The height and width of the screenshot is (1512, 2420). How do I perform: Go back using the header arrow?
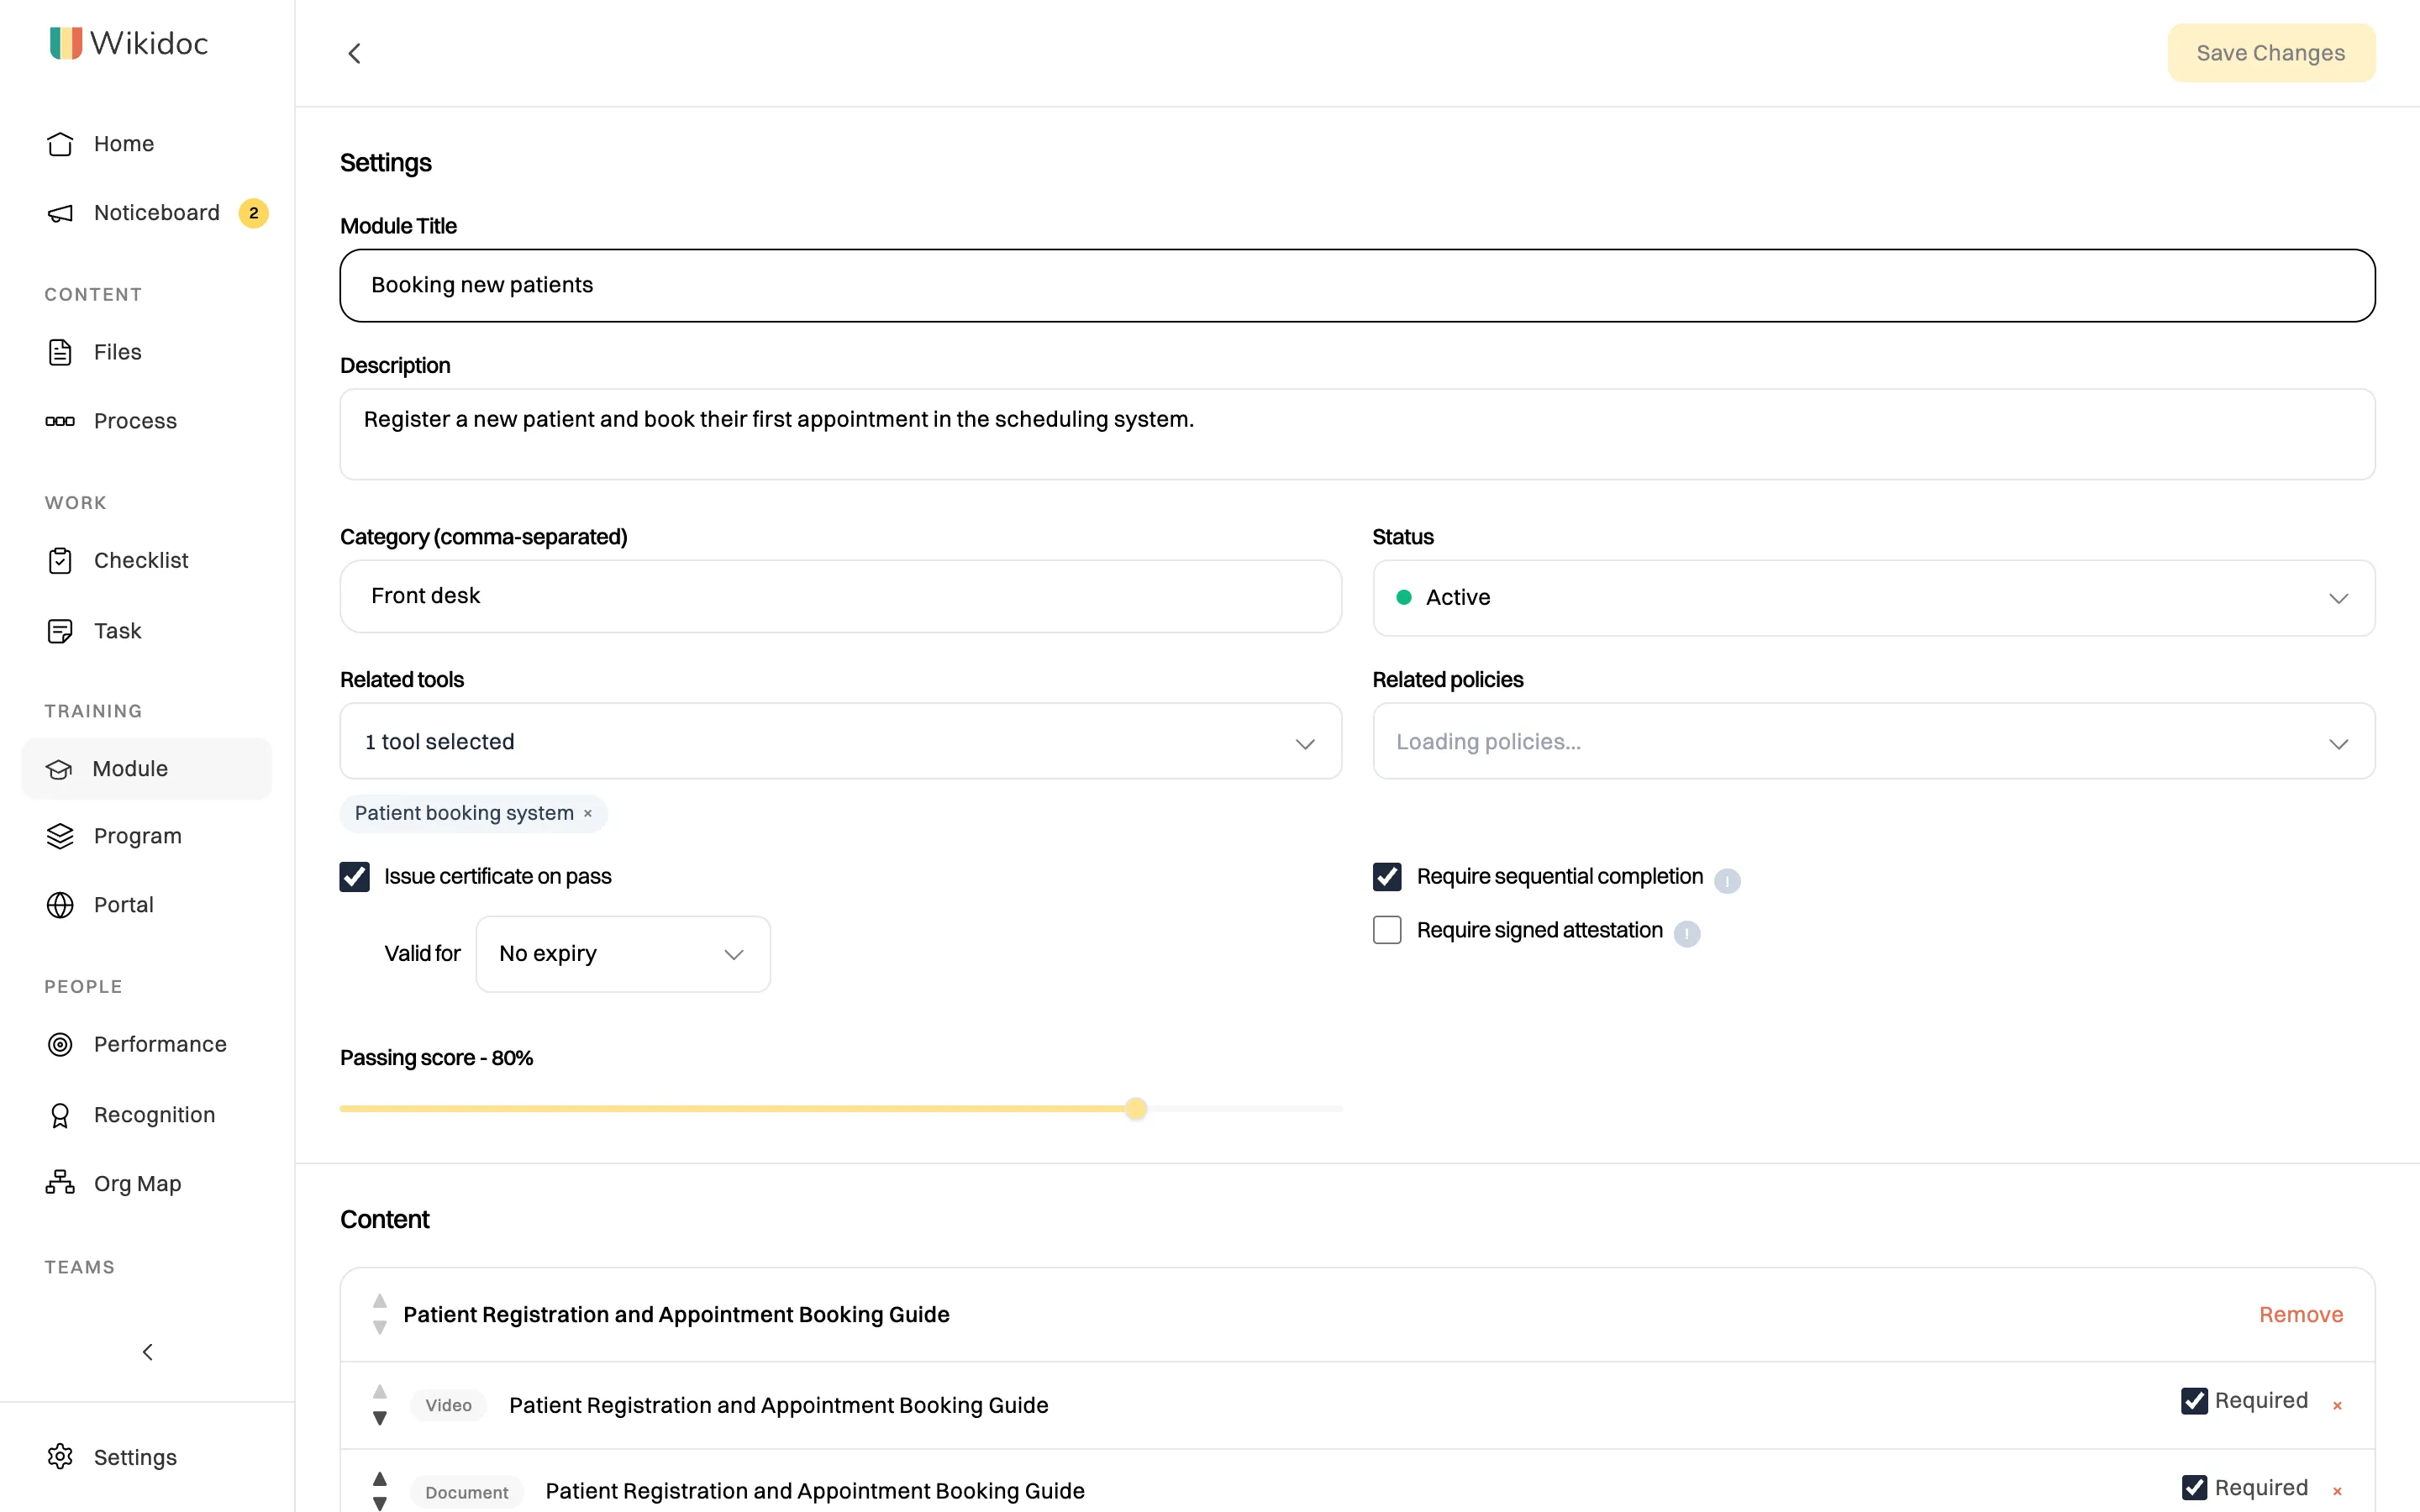[x=354, y=53]
